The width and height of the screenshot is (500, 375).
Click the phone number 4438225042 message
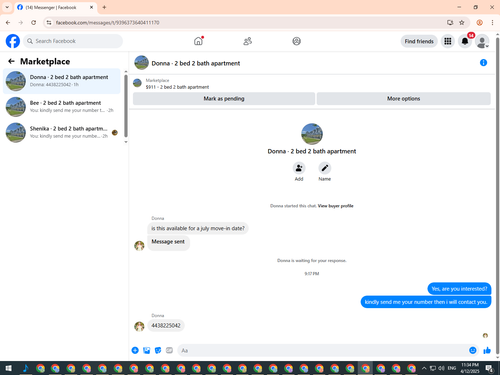click(166, 325)
